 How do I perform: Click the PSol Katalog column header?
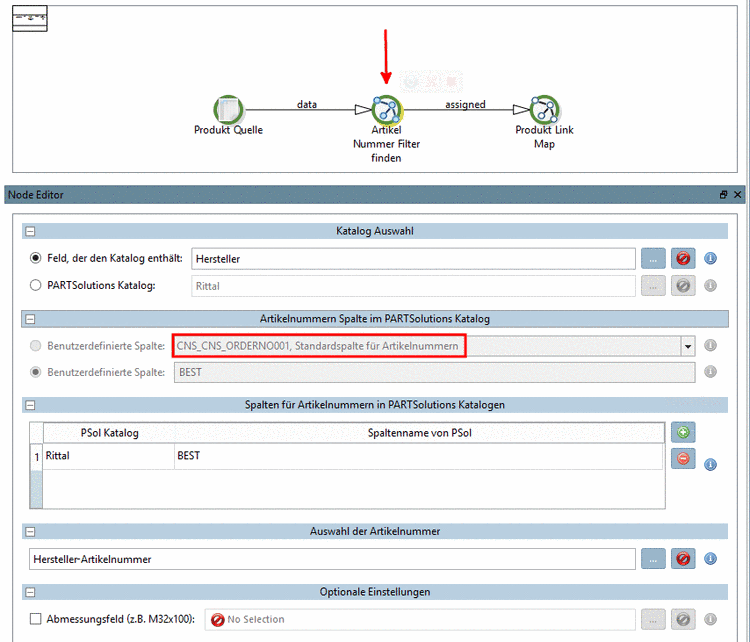coord(109,433)
